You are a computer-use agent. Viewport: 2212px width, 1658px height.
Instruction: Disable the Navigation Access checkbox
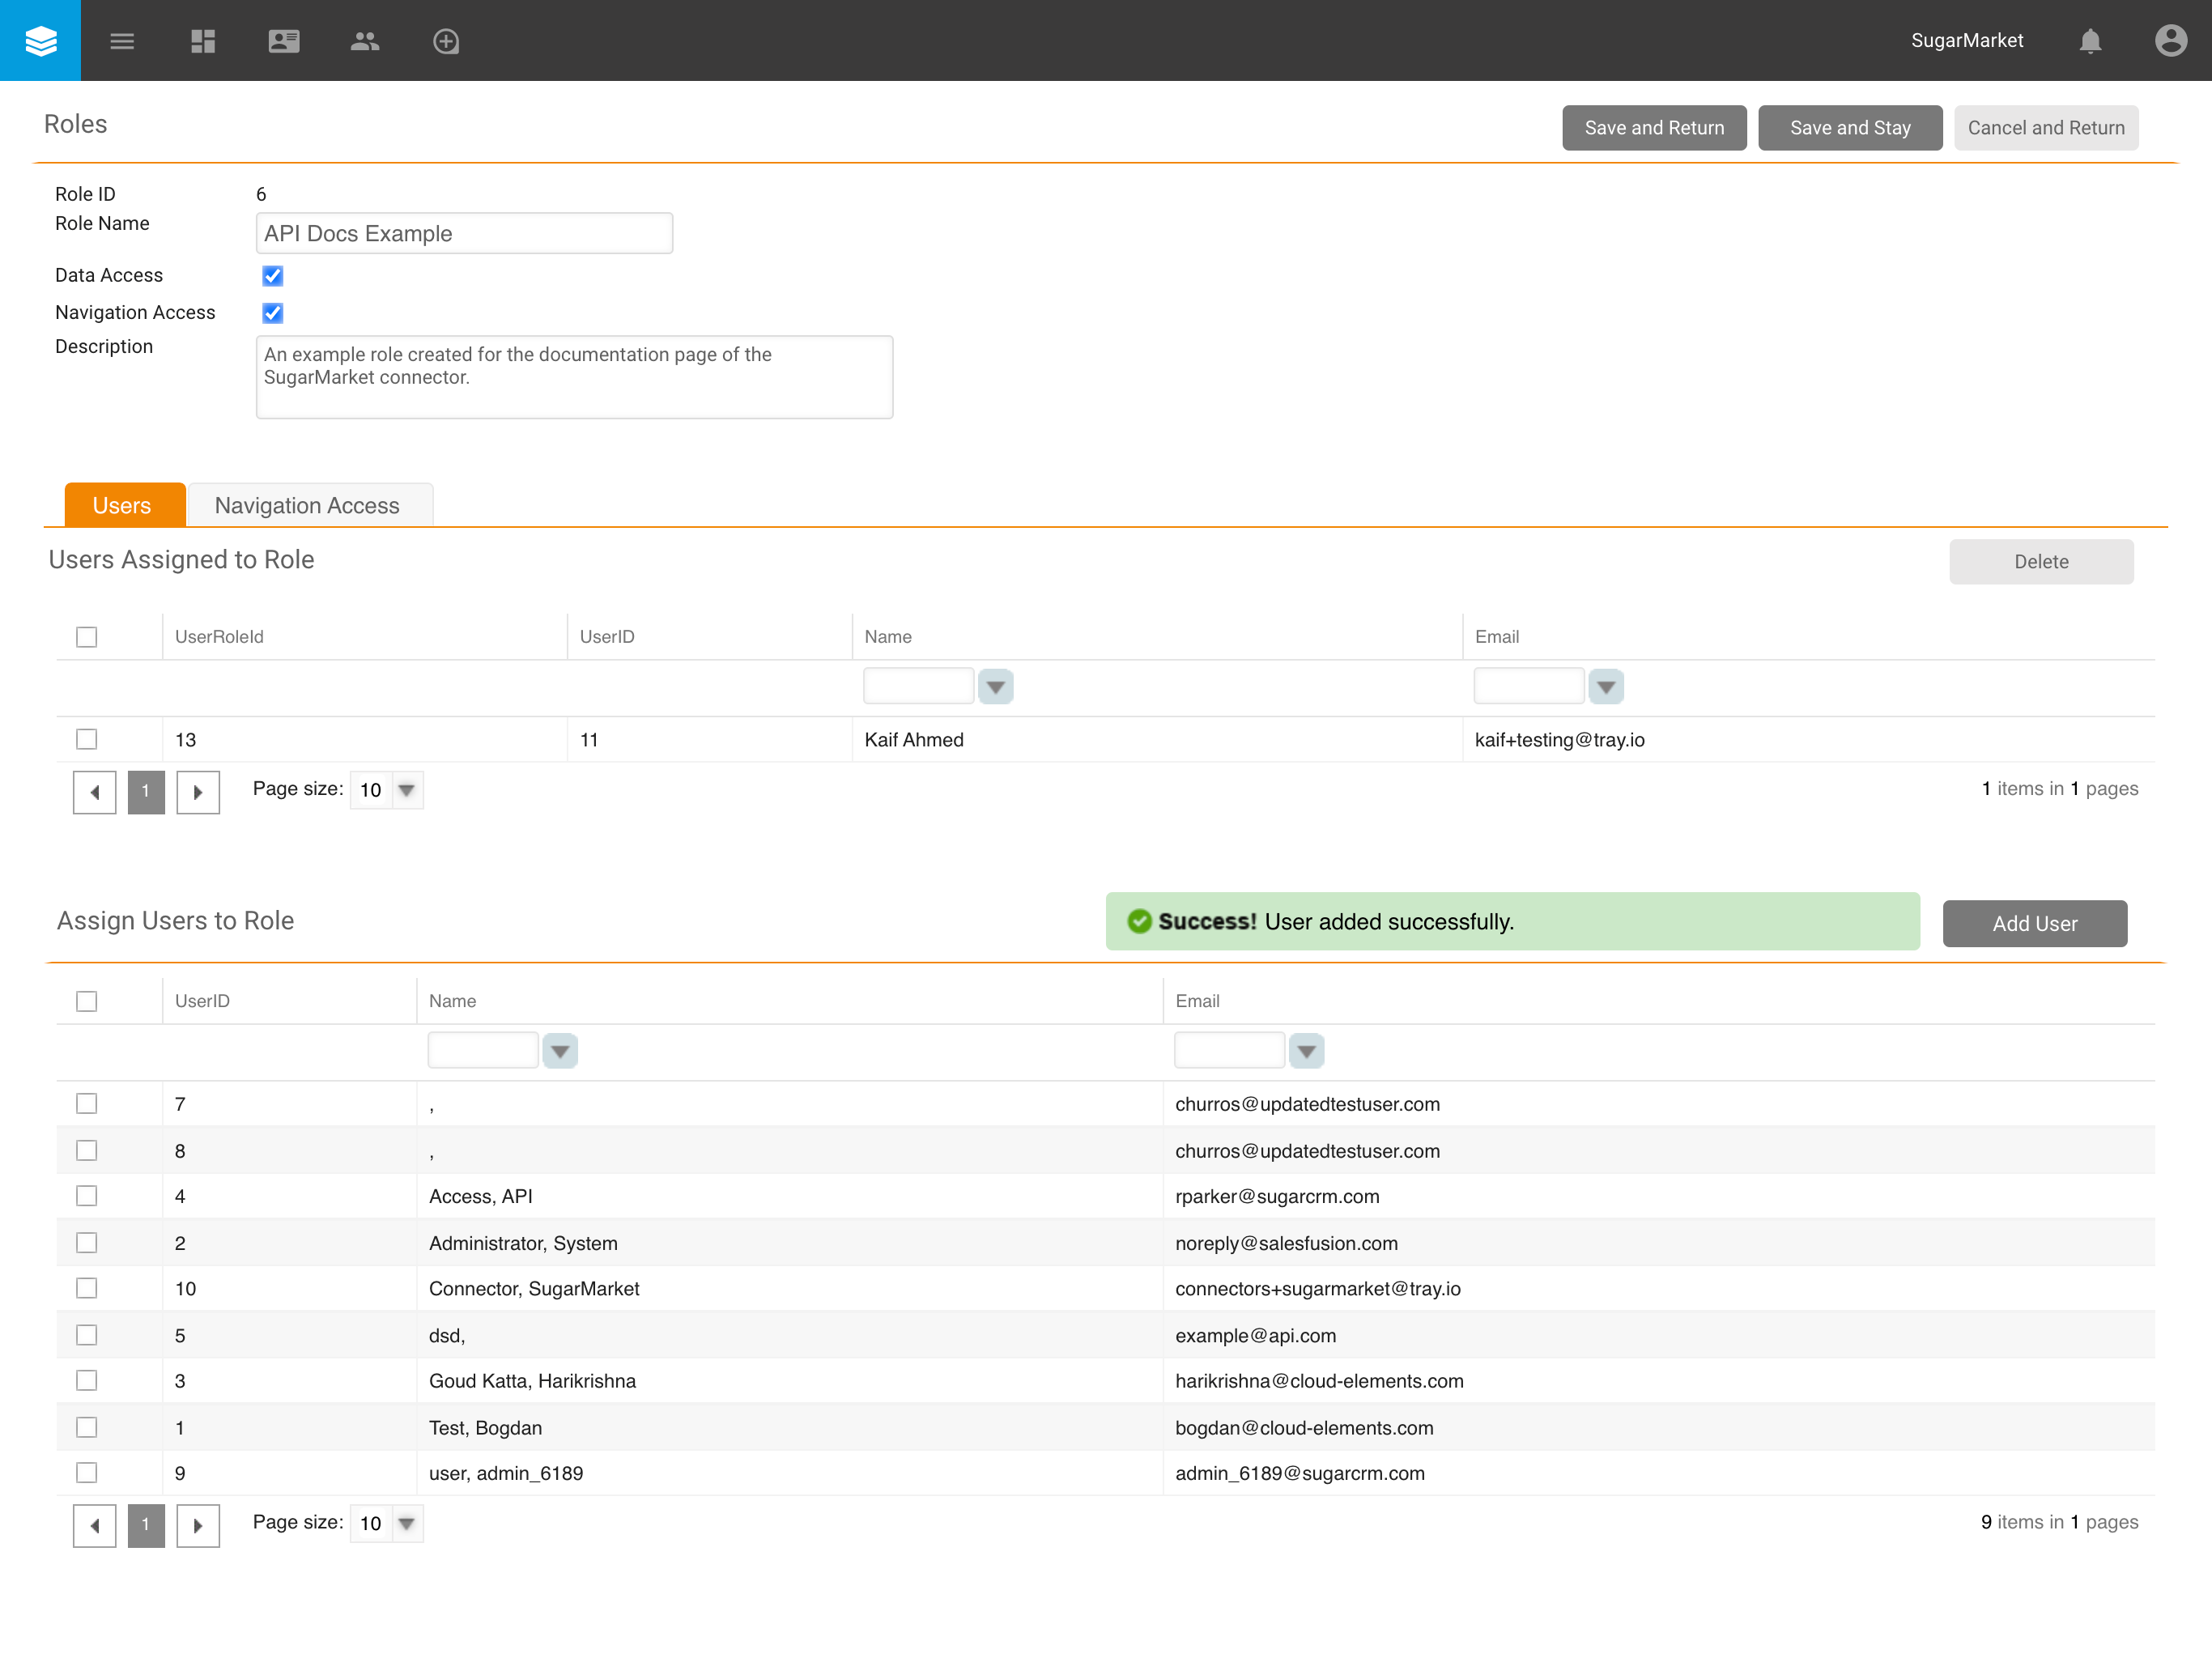tap(272, 313)
